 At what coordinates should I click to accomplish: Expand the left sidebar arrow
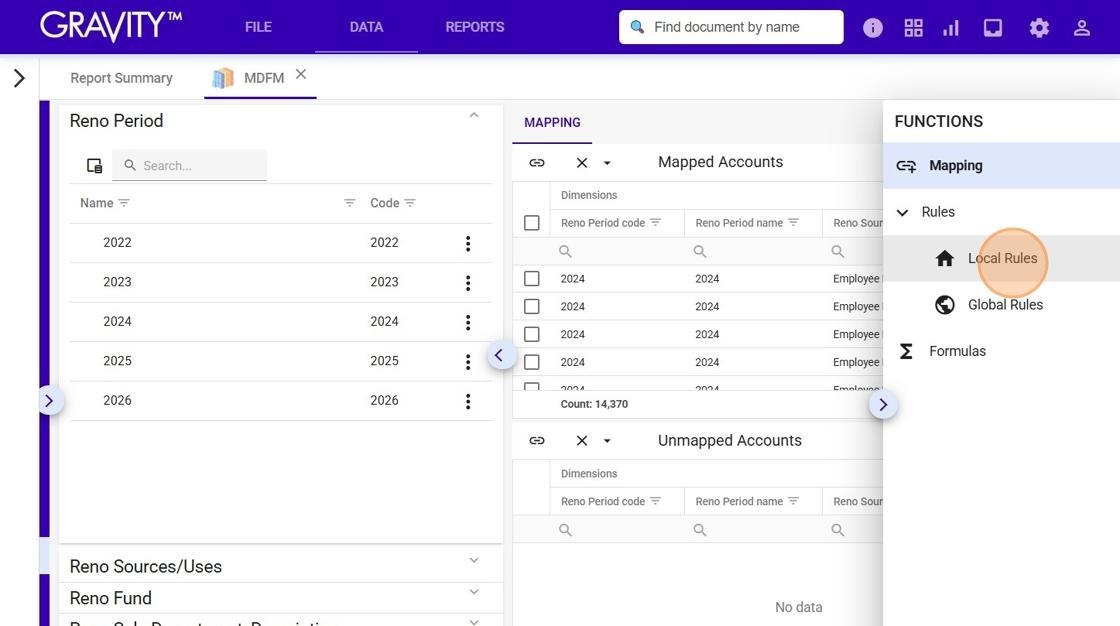pyautogui.click(x=19, y=78)
